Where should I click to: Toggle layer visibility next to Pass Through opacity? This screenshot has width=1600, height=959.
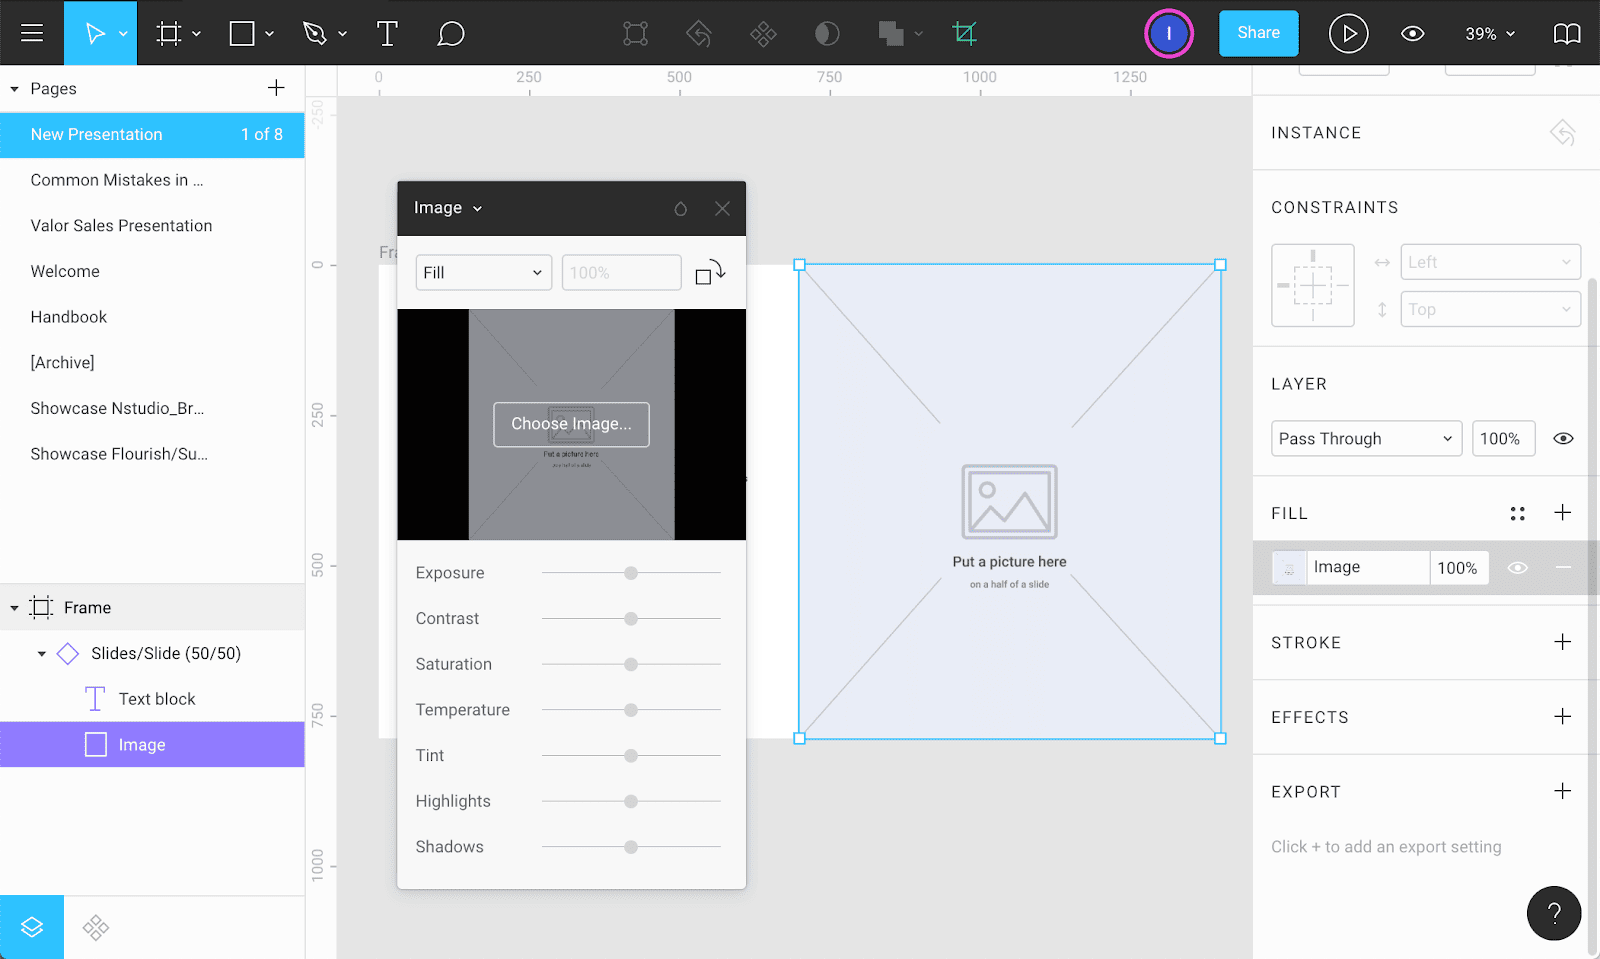(1563, 438)
